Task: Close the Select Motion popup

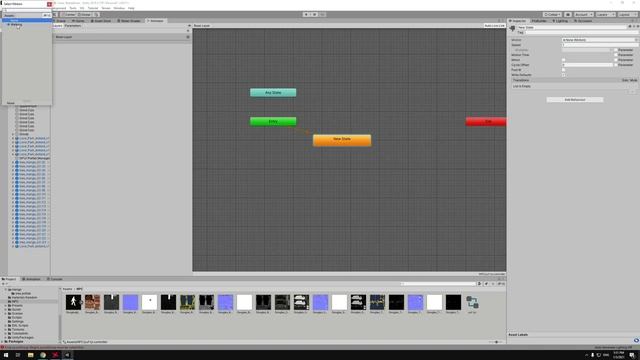Action: pos(49,4)
